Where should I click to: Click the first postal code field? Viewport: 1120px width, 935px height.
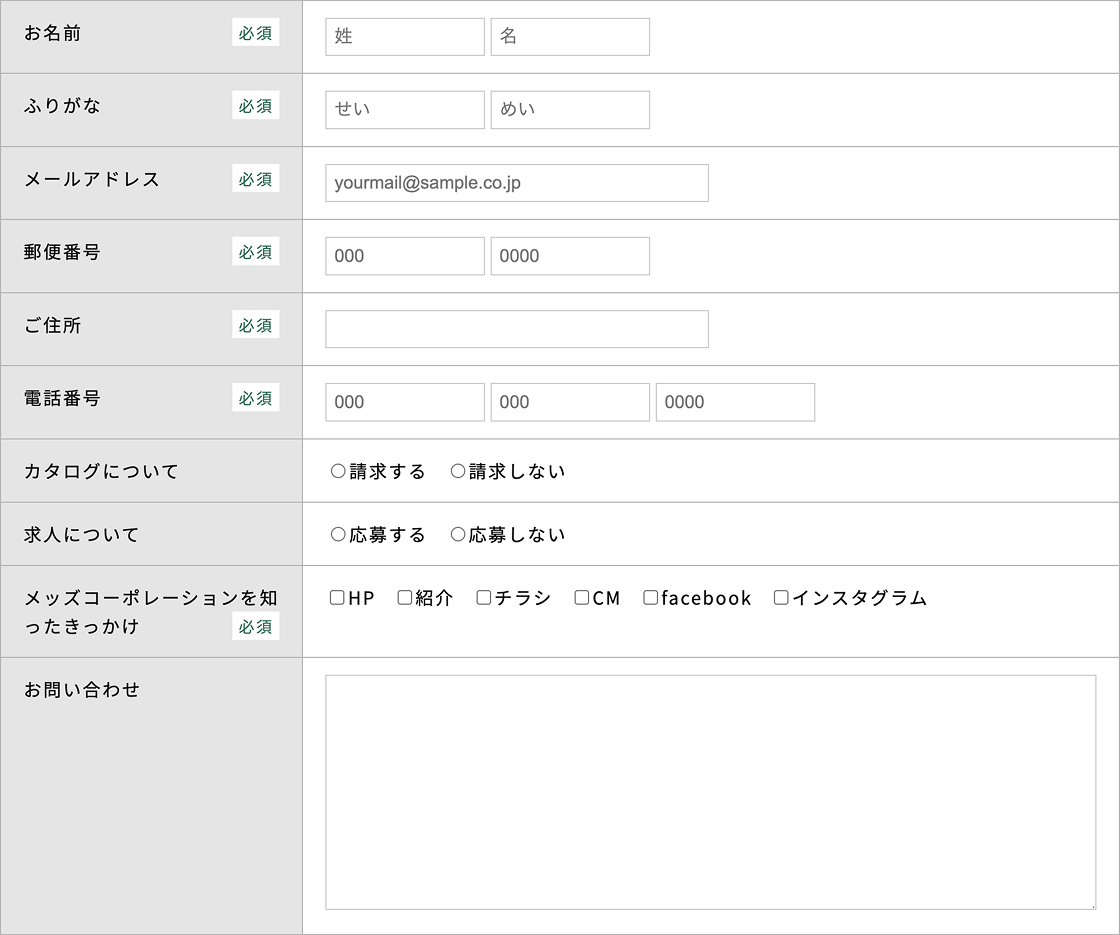tap(404, 256)
